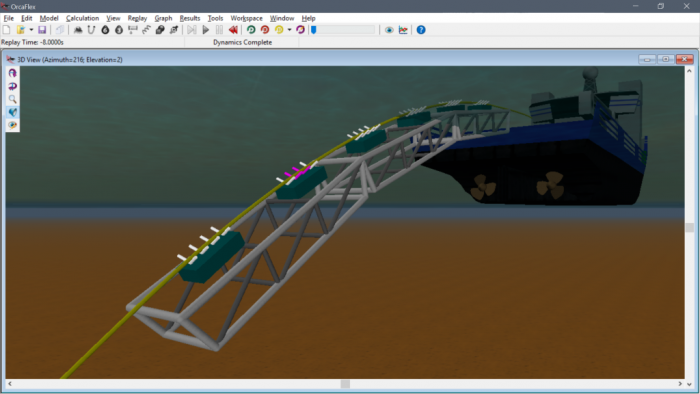The width and height of the screenshot is (700, 394).
Task: Expand the Open file dropdown arrow
Action: [x=31, y=30]
